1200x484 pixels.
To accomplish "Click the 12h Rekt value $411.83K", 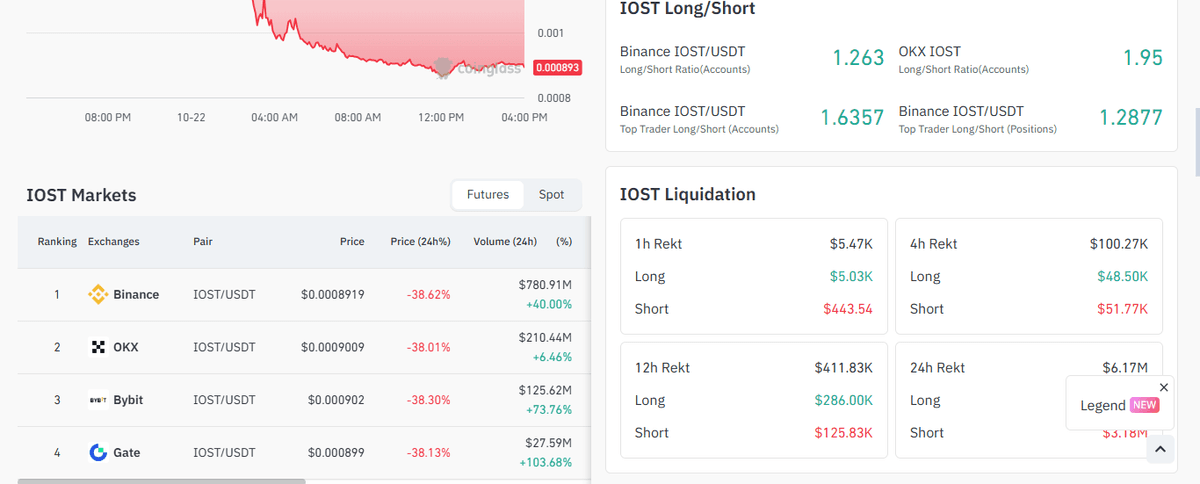I will pyautogui.click(x=844, y=368).
